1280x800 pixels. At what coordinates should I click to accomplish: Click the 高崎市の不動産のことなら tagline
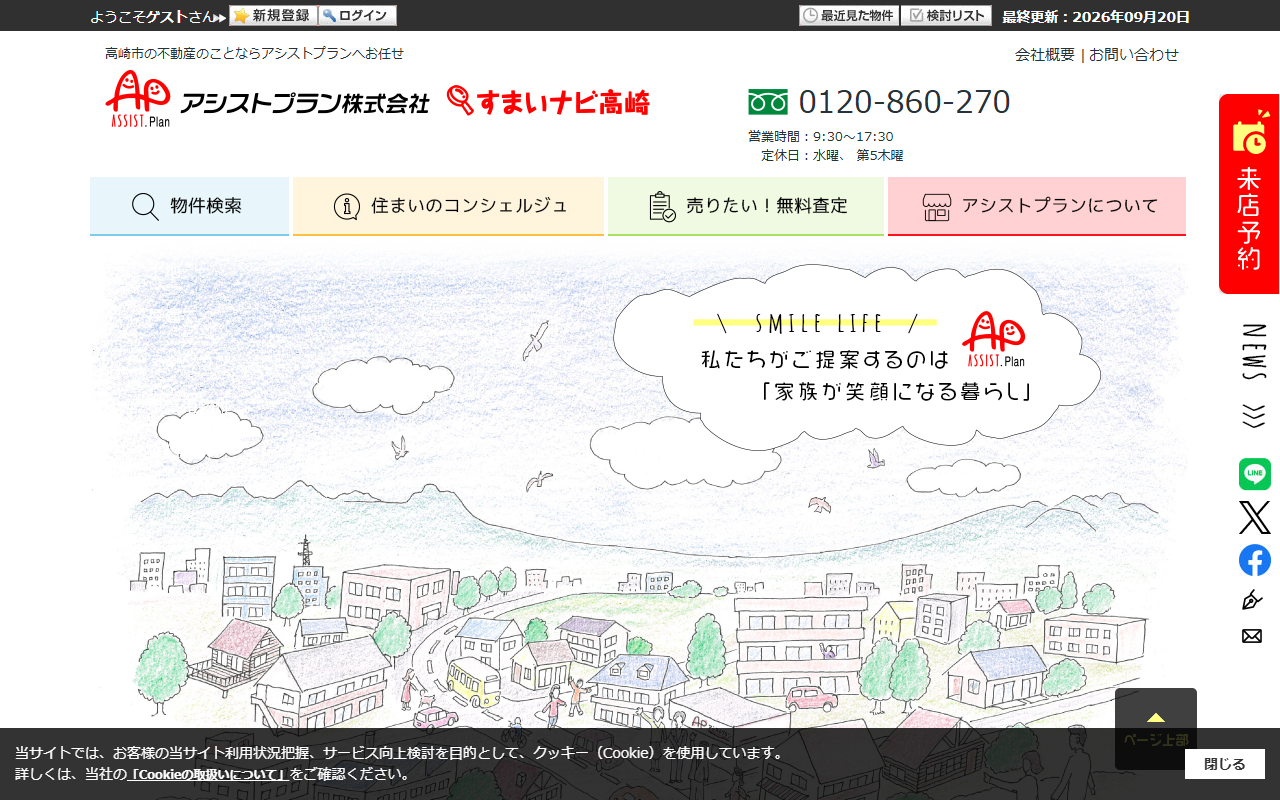254,54
